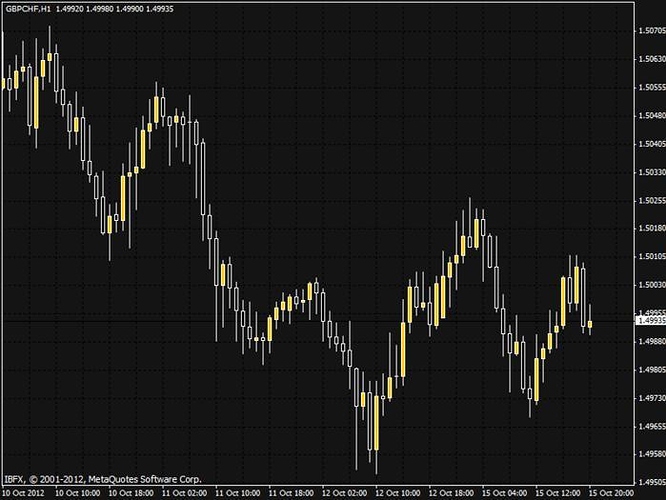Click the 1.49580 price axis label
The height and width of the screenshot is (500, 666).
pyautogui.click(x=652, y=454)
